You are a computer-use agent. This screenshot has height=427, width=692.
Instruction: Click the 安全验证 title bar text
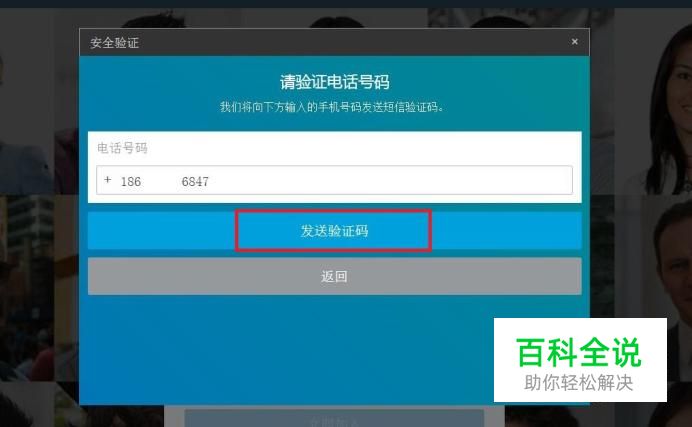(114, 43)
